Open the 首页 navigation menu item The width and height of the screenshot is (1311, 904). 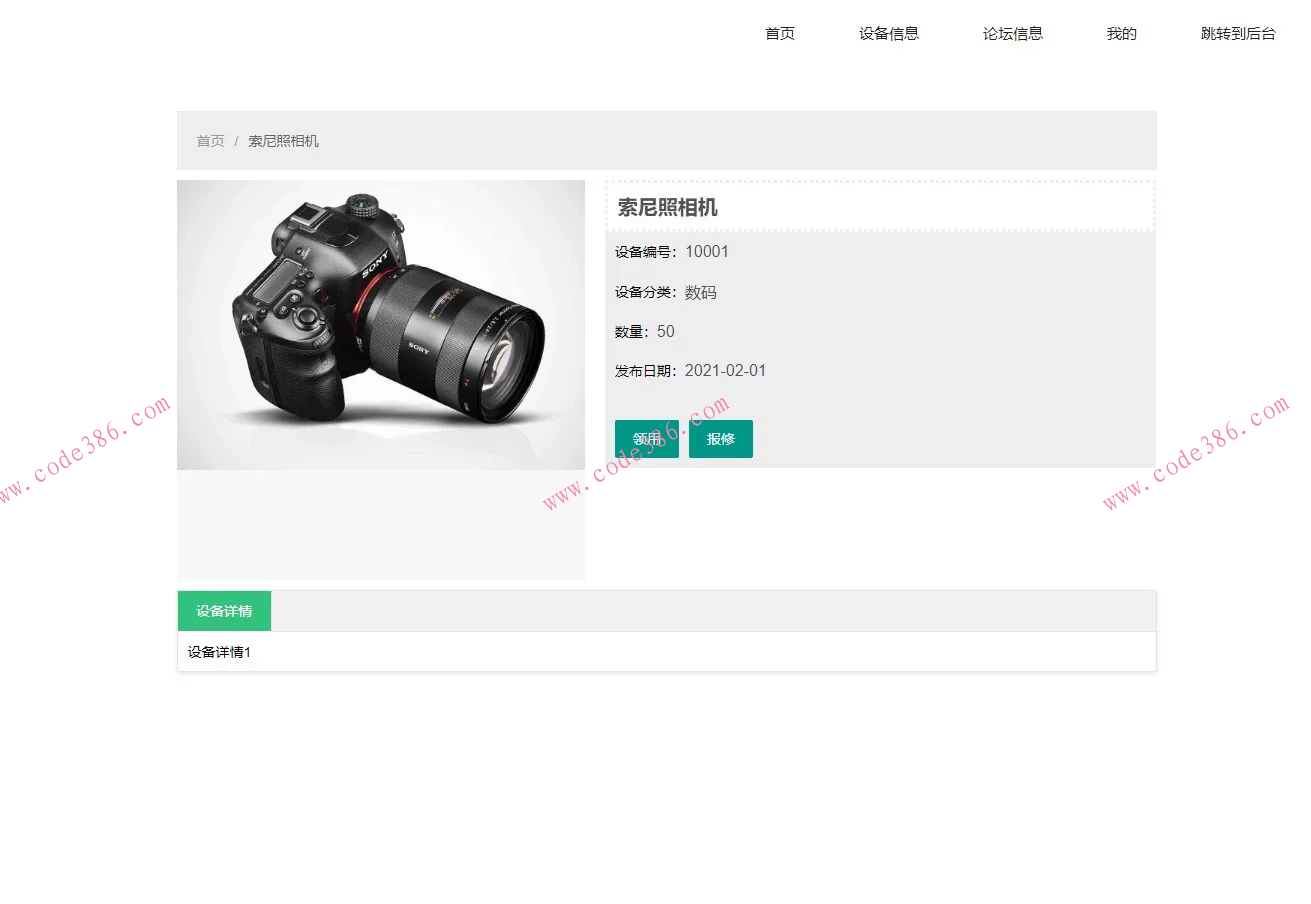point(779,33)
